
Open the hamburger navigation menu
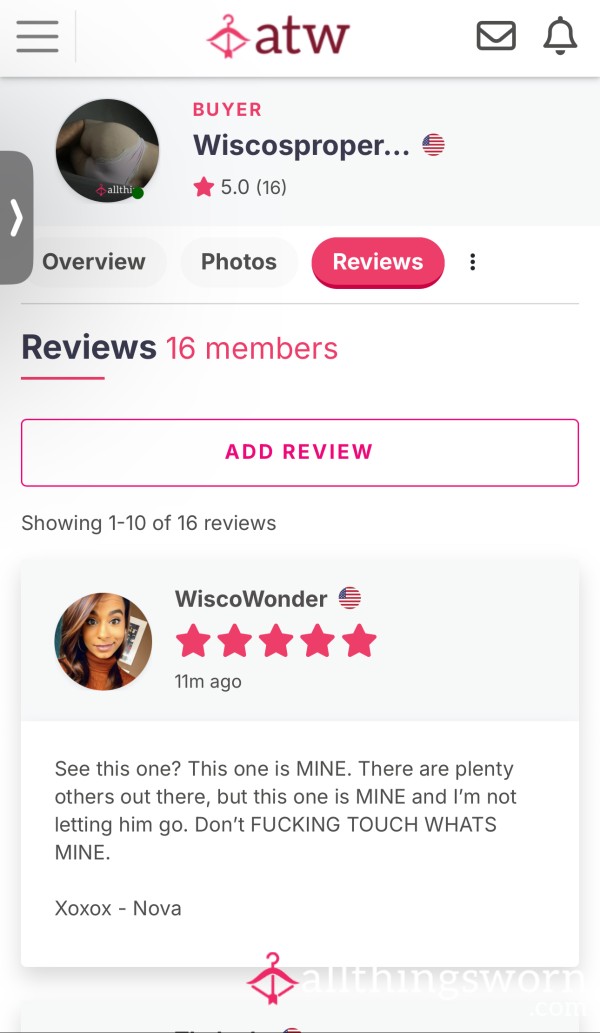[x=38, y=36]
